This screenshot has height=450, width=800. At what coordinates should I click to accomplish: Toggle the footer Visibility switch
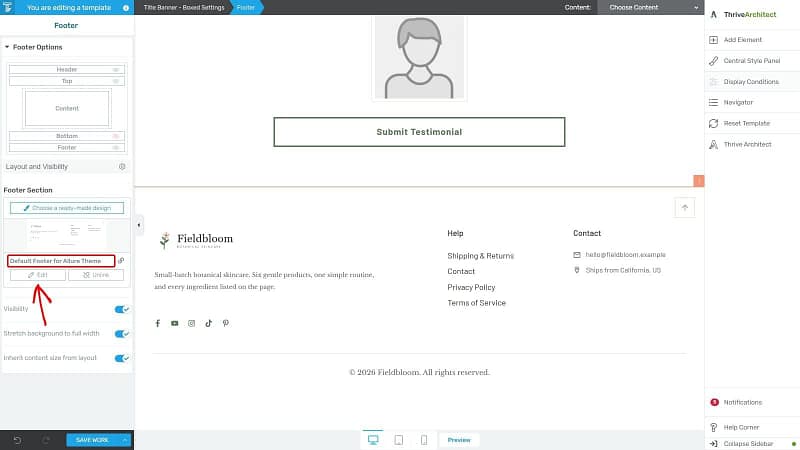121,309
